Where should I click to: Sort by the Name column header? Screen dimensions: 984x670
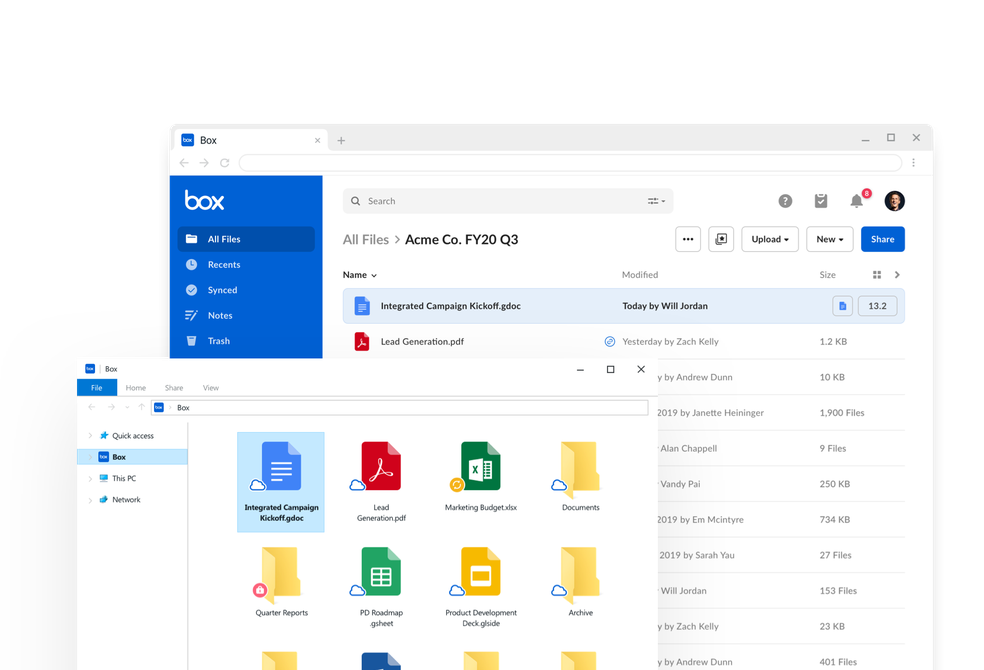360,275
